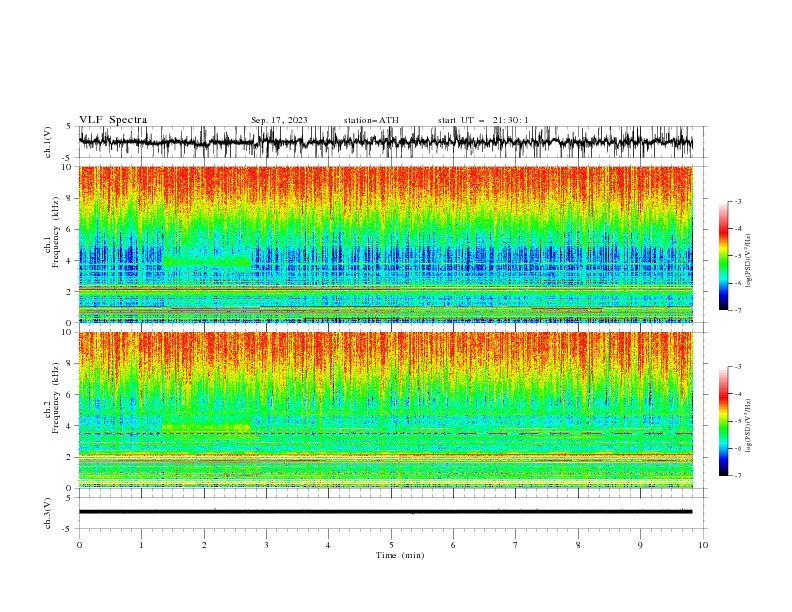This screenshot has width=792, height=612.
Task: Click the lower PSD color bar
Action: (724, 421)
